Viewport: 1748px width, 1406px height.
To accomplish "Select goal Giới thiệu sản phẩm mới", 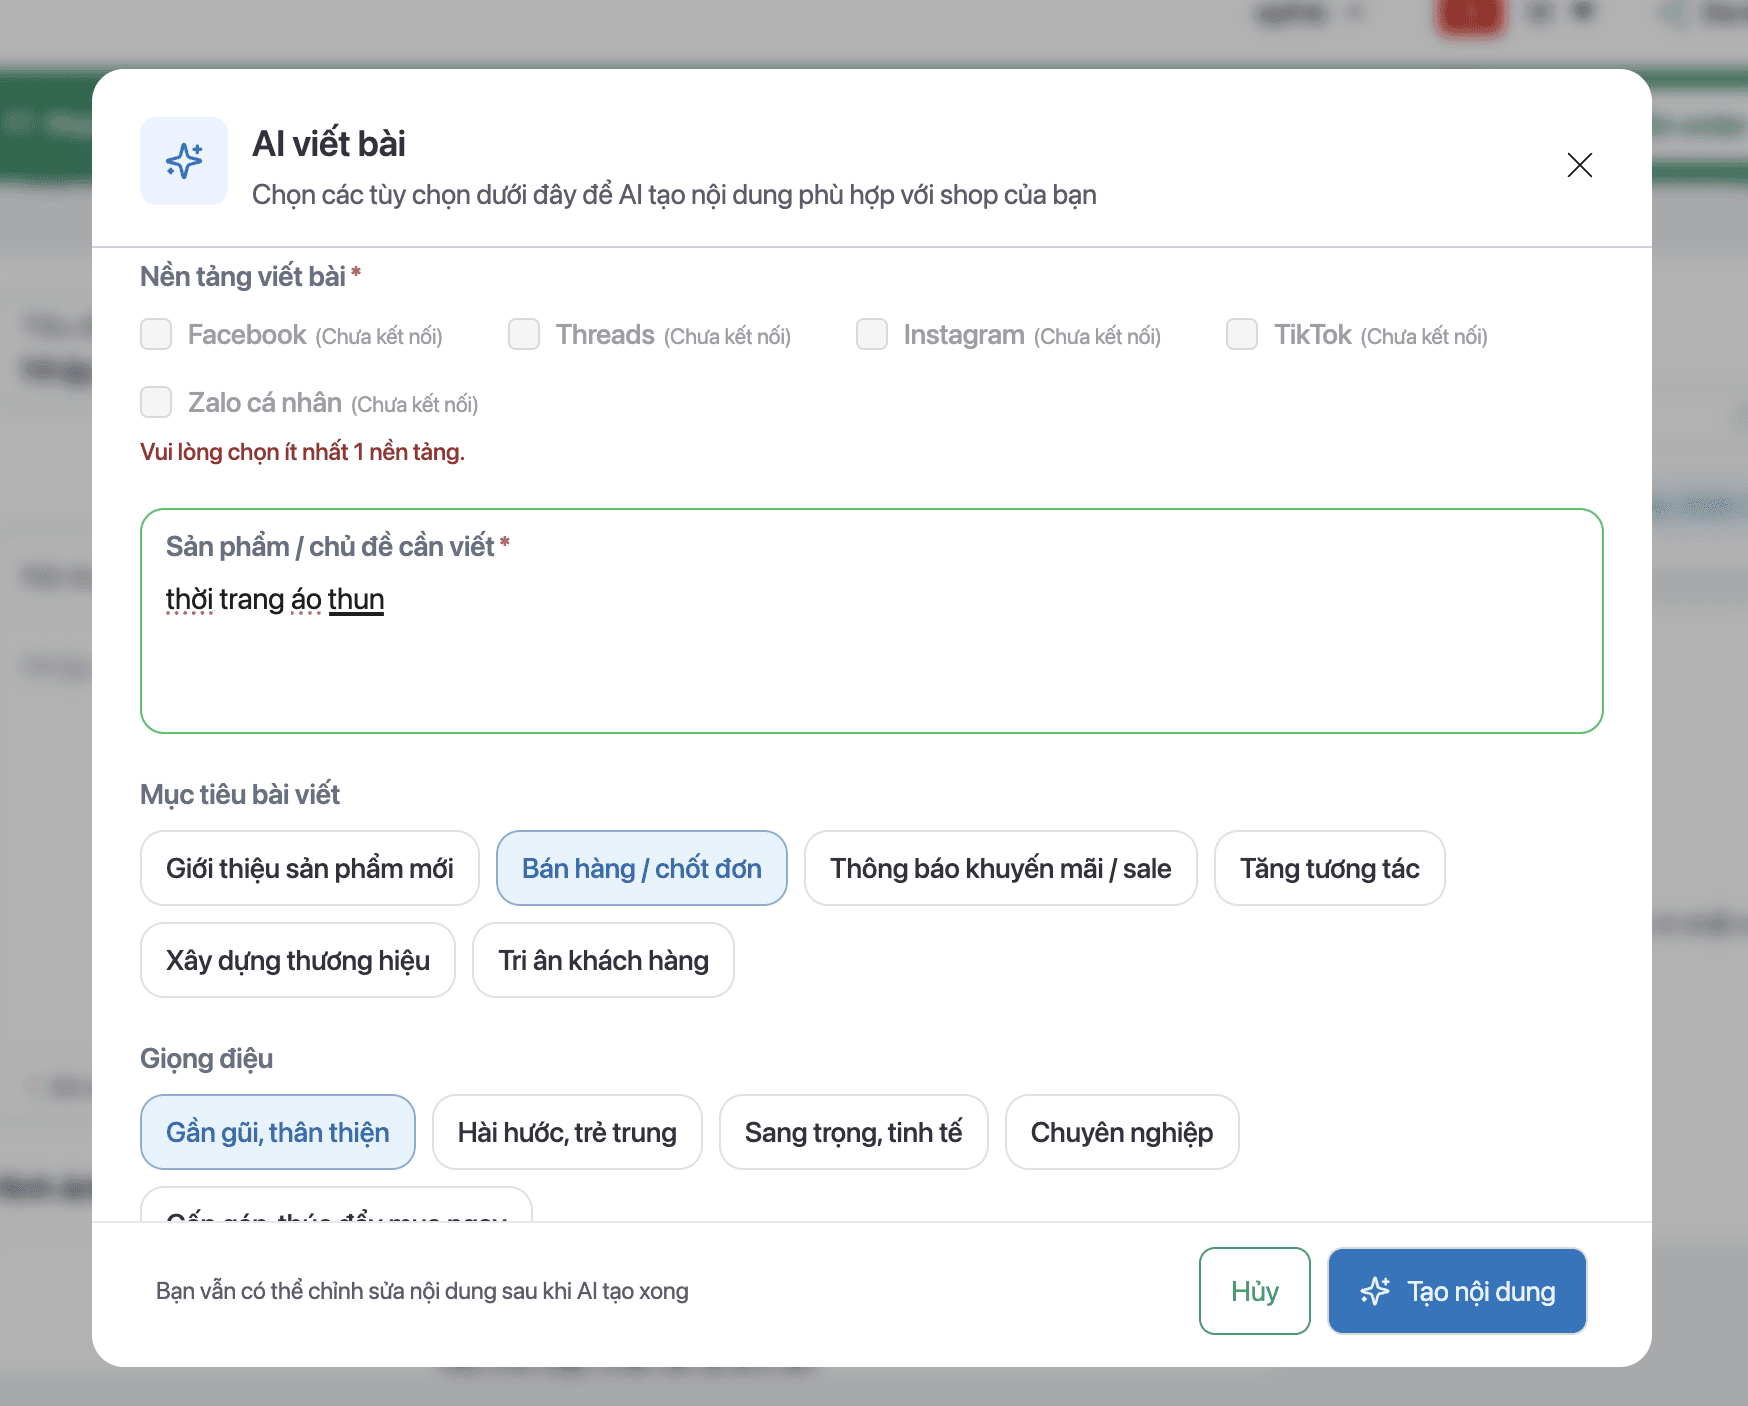I will tap(310, 868).
